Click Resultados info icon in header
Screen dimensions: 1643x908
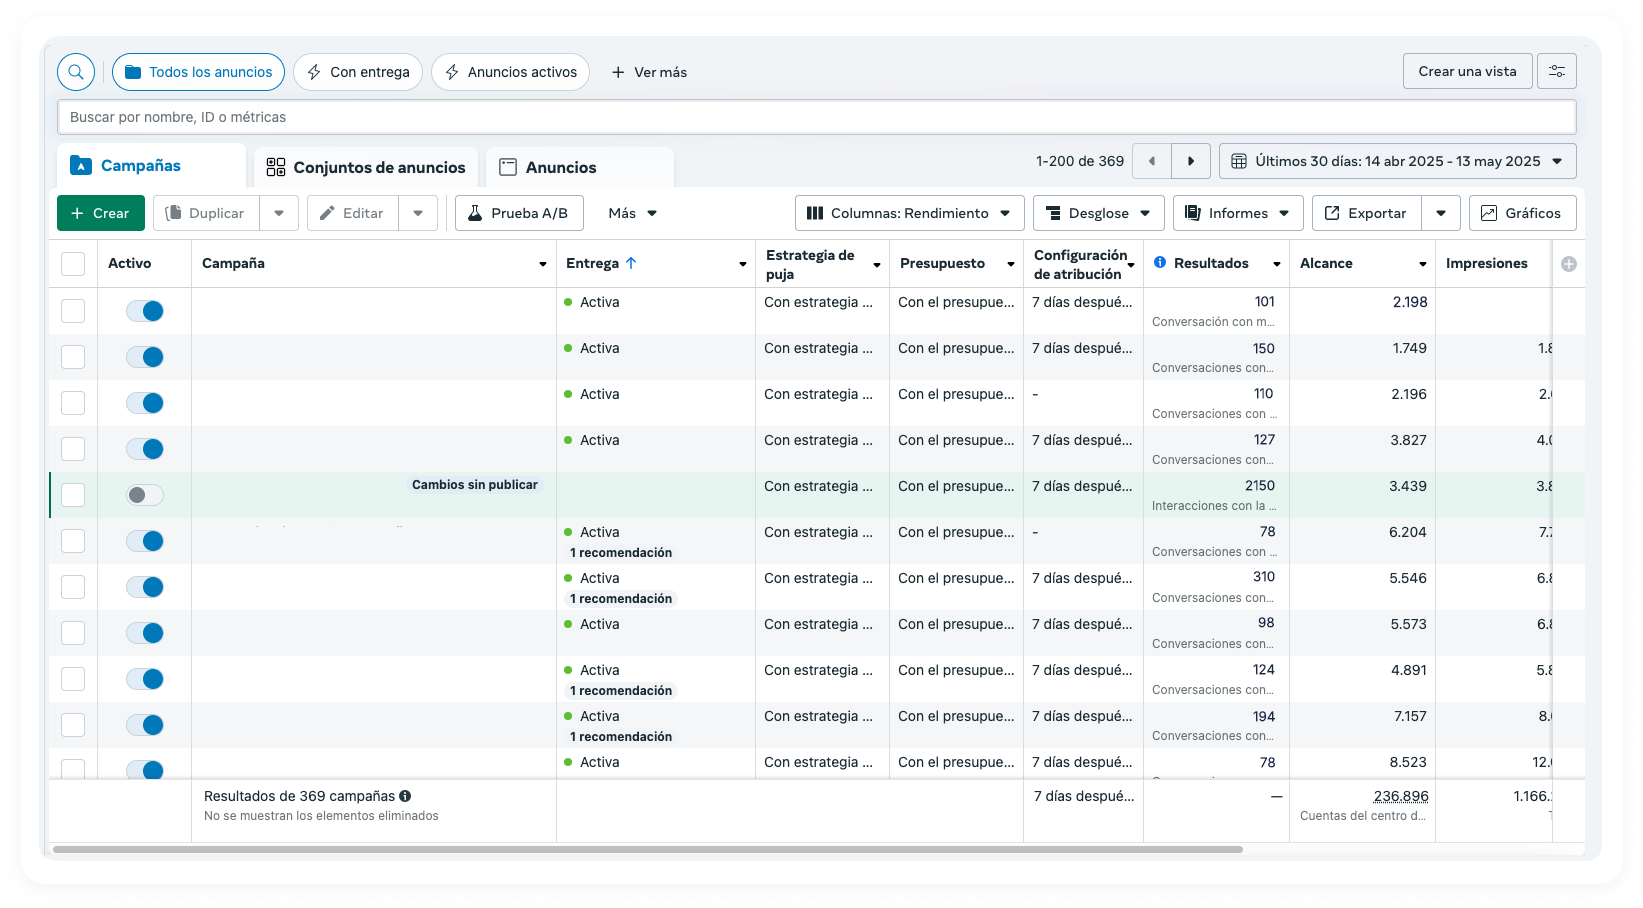(x=1159, y=263)
